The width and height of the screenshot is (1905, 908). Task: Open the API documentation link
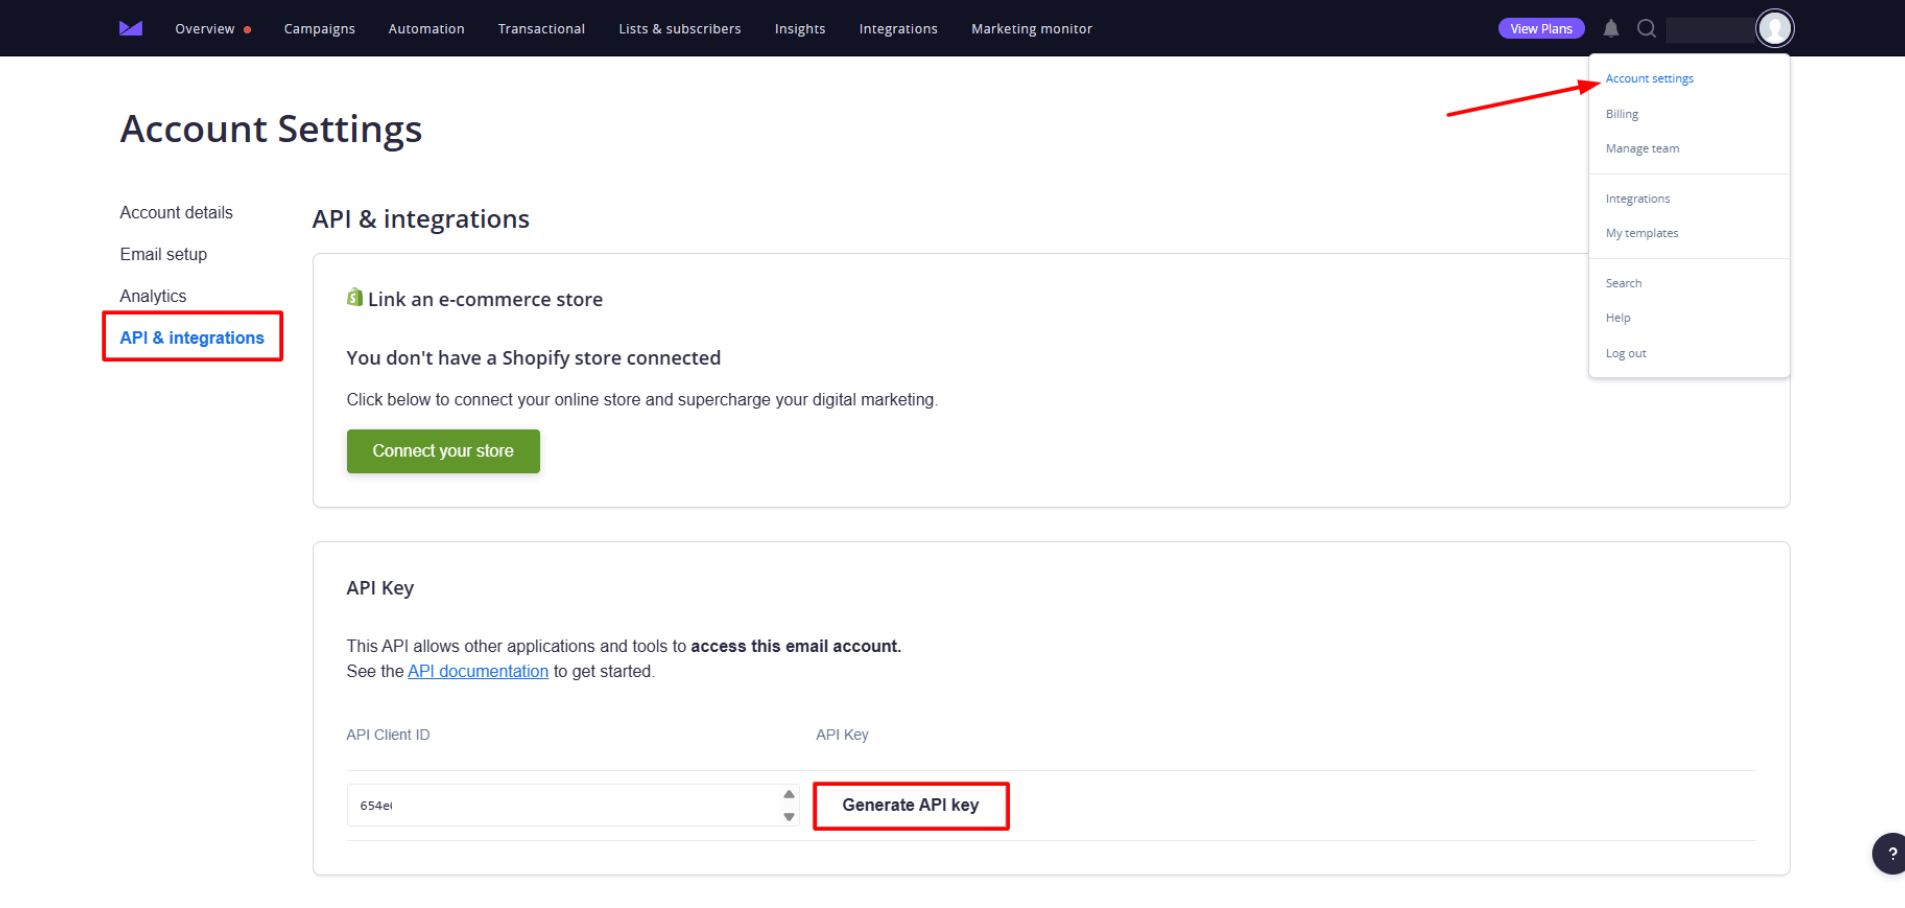coord(477,671)
